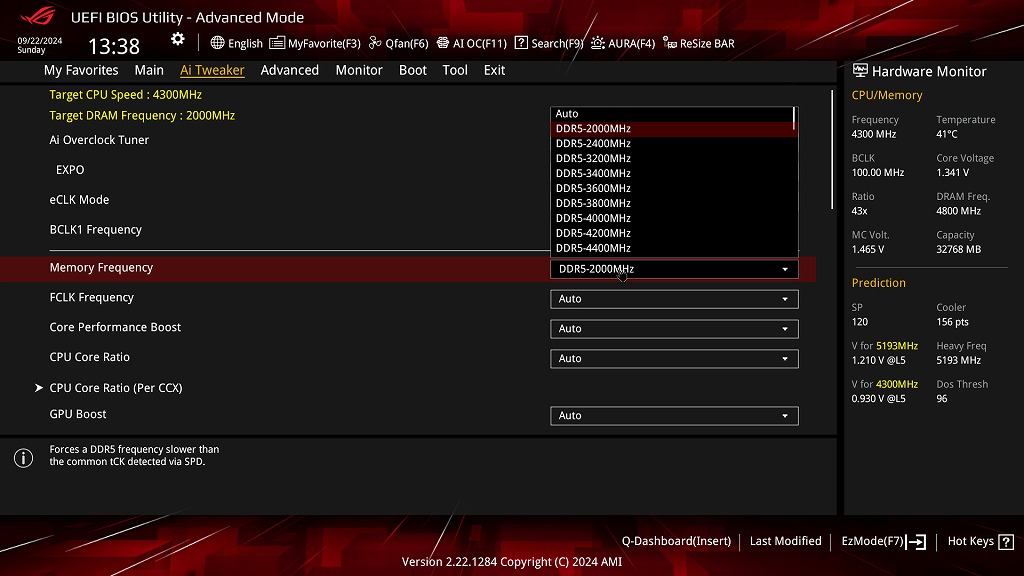
Task: Click the Prediction section heading
Action: point(878,283)
